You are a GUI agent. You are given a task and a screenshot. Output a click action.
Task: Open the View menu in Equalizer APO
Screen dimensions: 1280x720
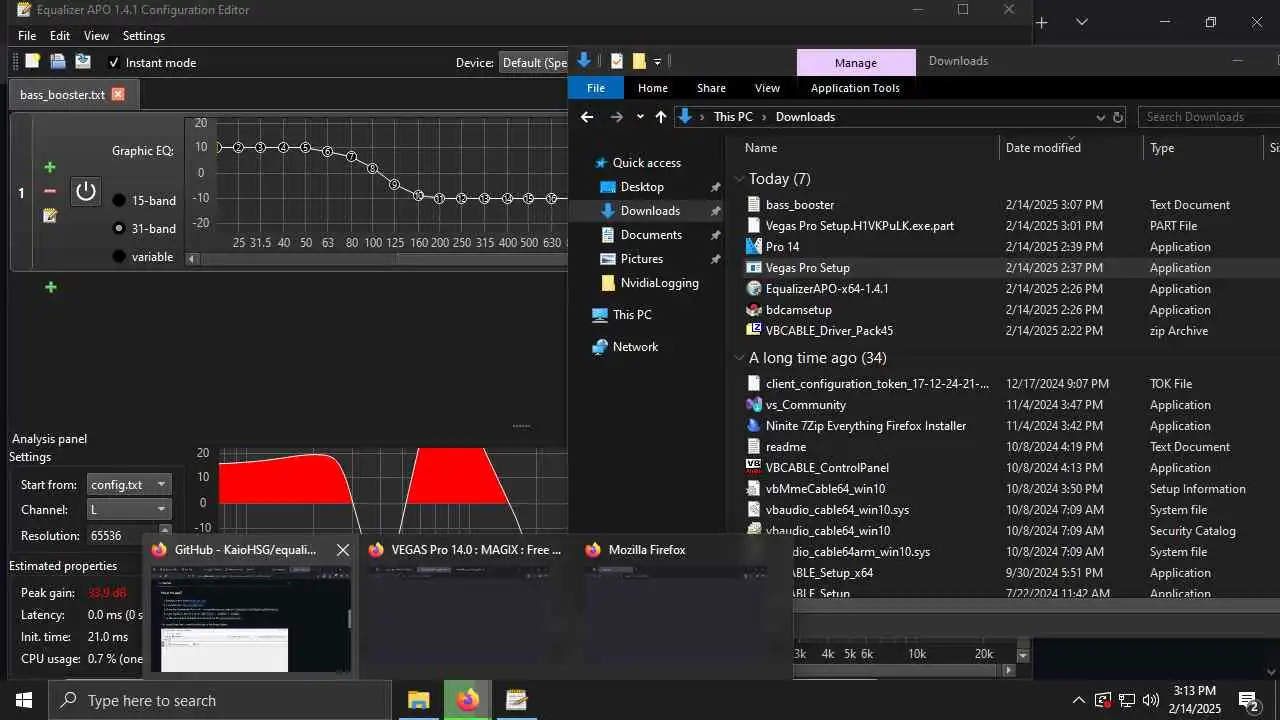pos(96,35)
